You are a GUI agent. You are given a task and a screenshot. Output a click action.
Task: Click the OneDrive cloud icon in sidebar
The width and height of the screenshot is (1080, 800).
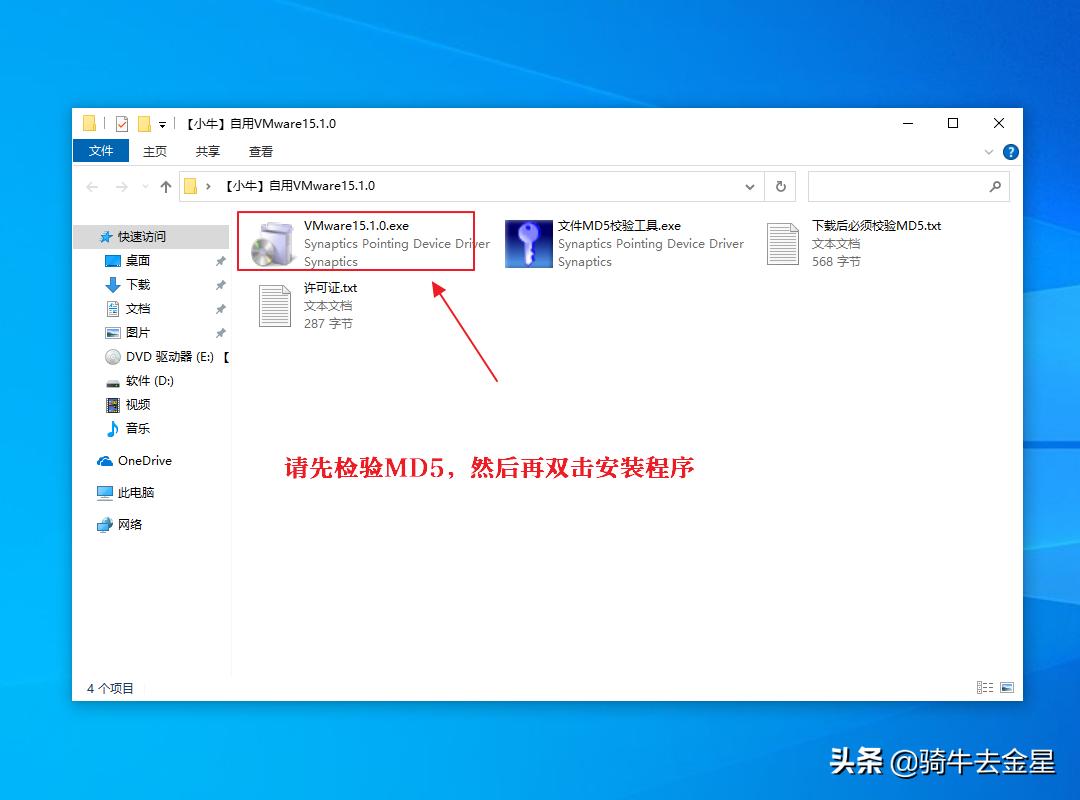[x=103, y=460]
